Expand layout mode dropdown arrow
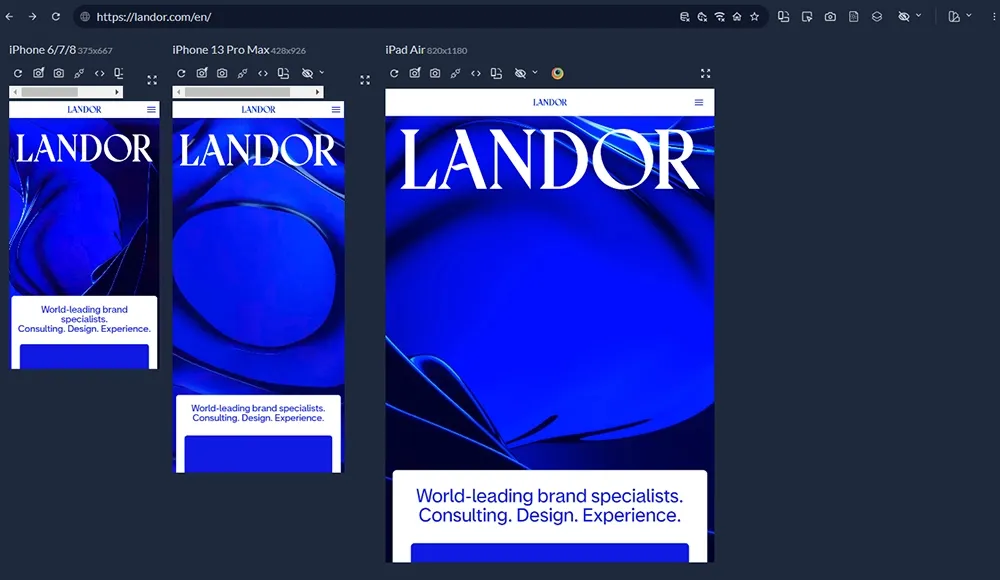Viewport: 1000px width, 580px height. pyautogui.click(x=969, y=15)
